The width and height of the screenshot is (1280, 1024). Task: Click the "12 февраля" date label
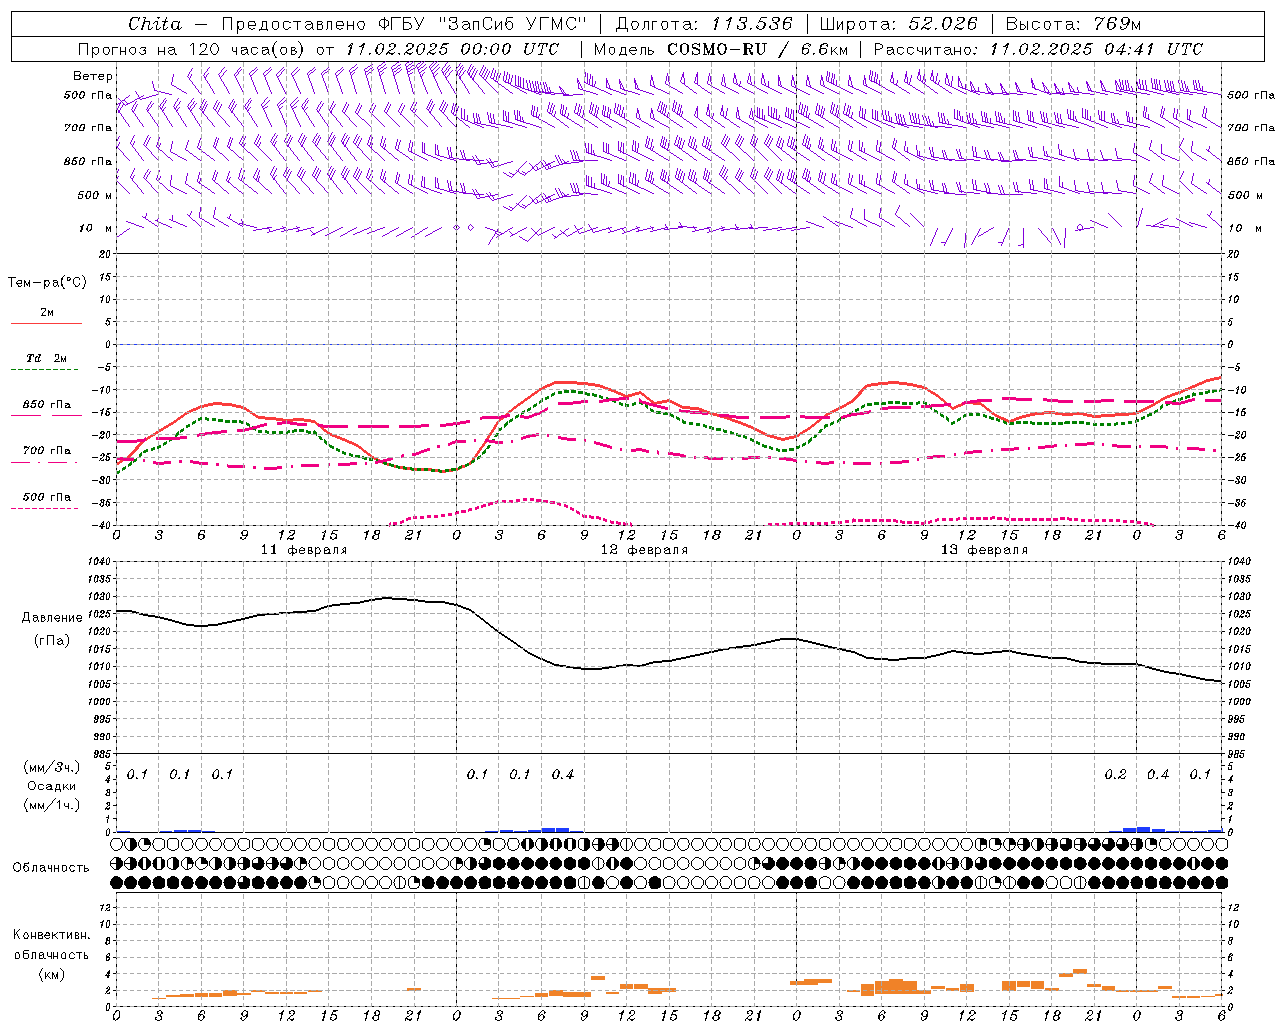coord(644,550)
